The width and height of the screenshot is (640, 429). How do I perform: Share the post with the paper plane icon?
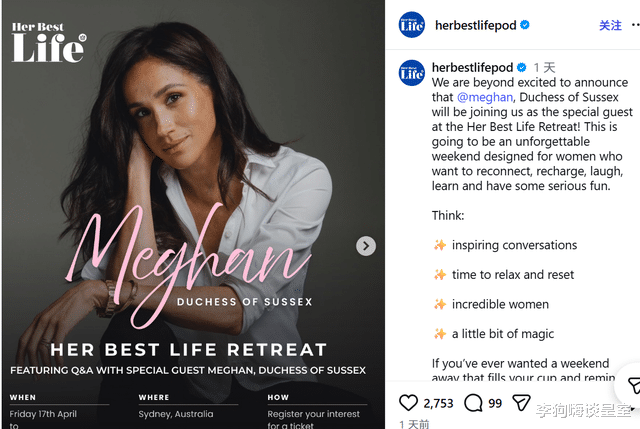point(521,403)
